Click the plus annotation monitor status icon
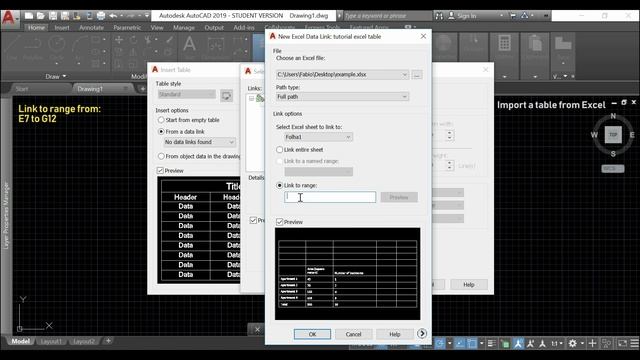Image resolution: width=640 pixels, height=360 pixels. click(592, 343)
